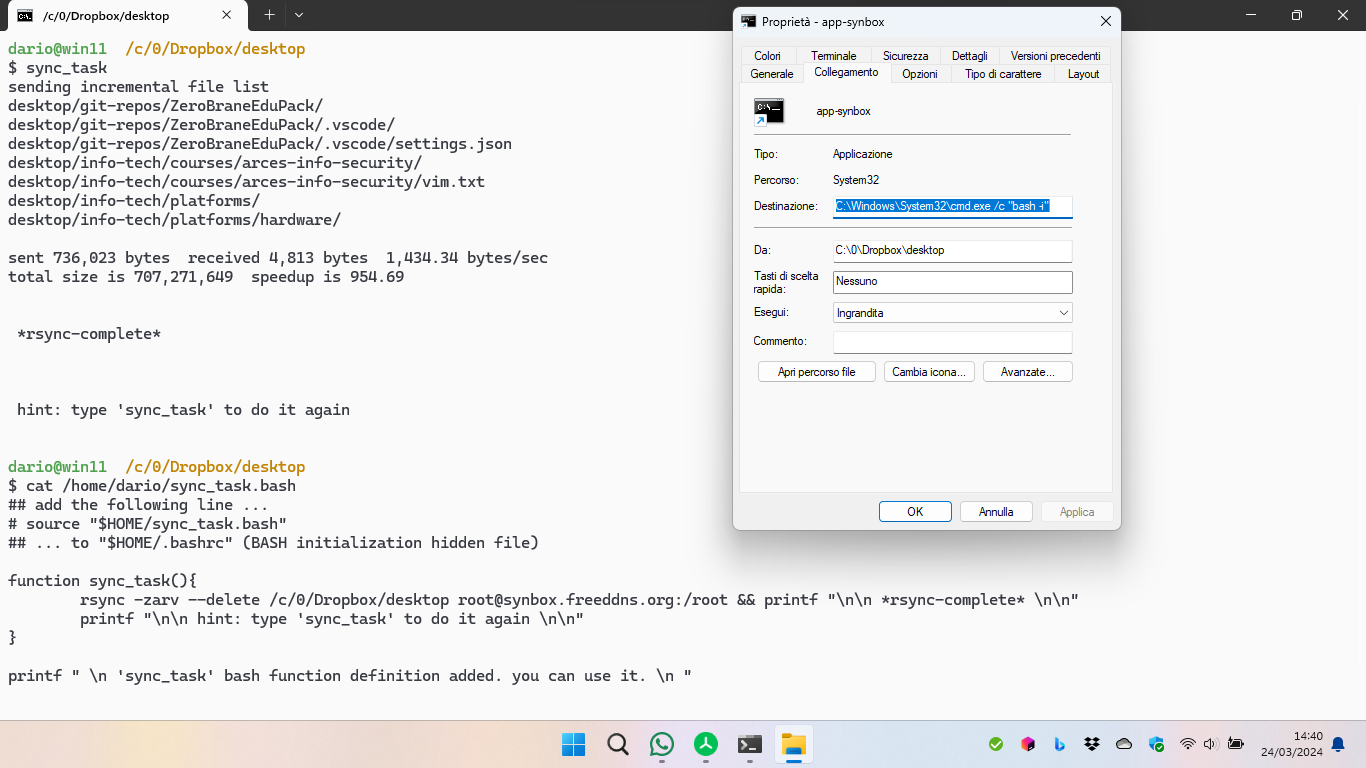Open the green three-spoke app in taskbar
This screenshot has height=768, width=1366.
click(706, 744)
